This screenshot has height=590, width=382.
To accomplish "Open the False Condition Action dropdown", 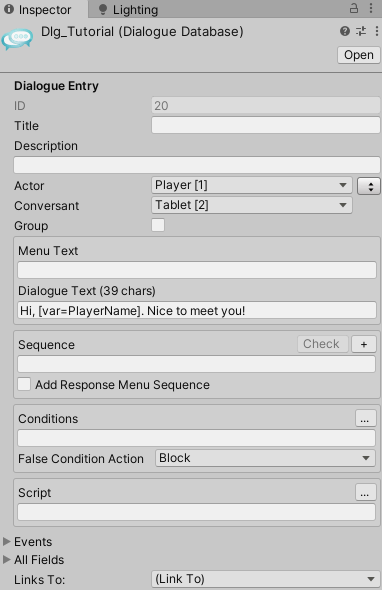I will (x=265, y=458).
